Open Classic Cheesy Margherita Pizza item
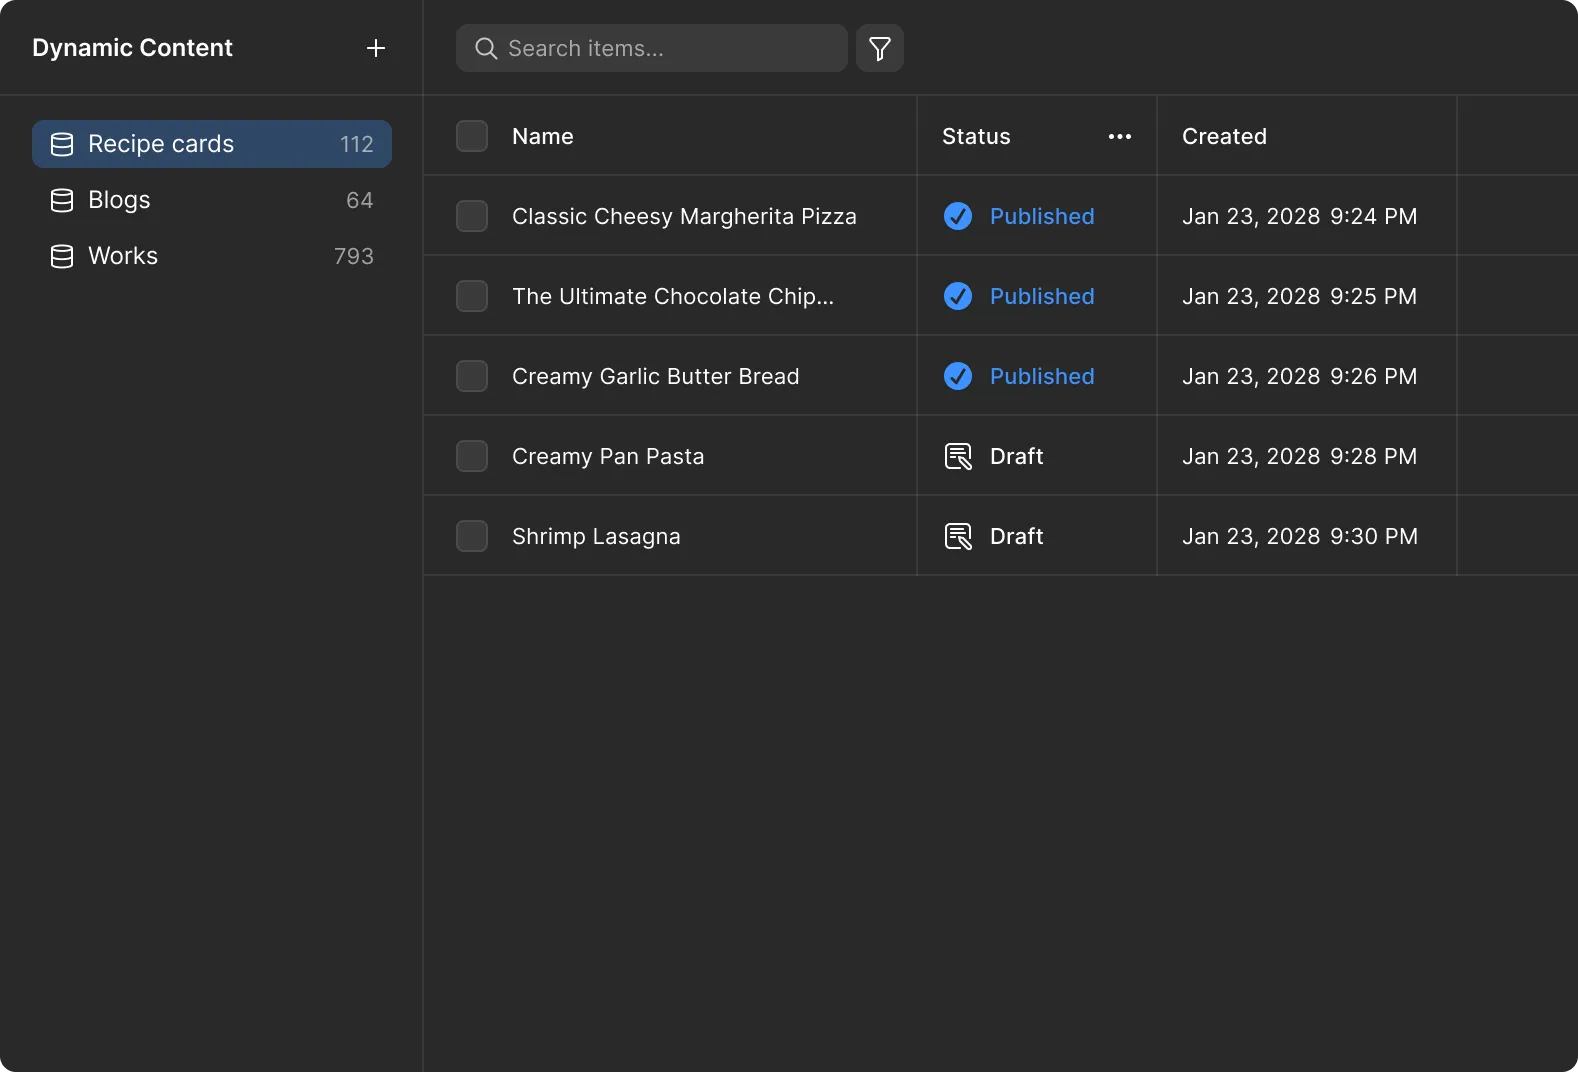The height and width of the screenshot is (1072, 1578). click(684, 216)
